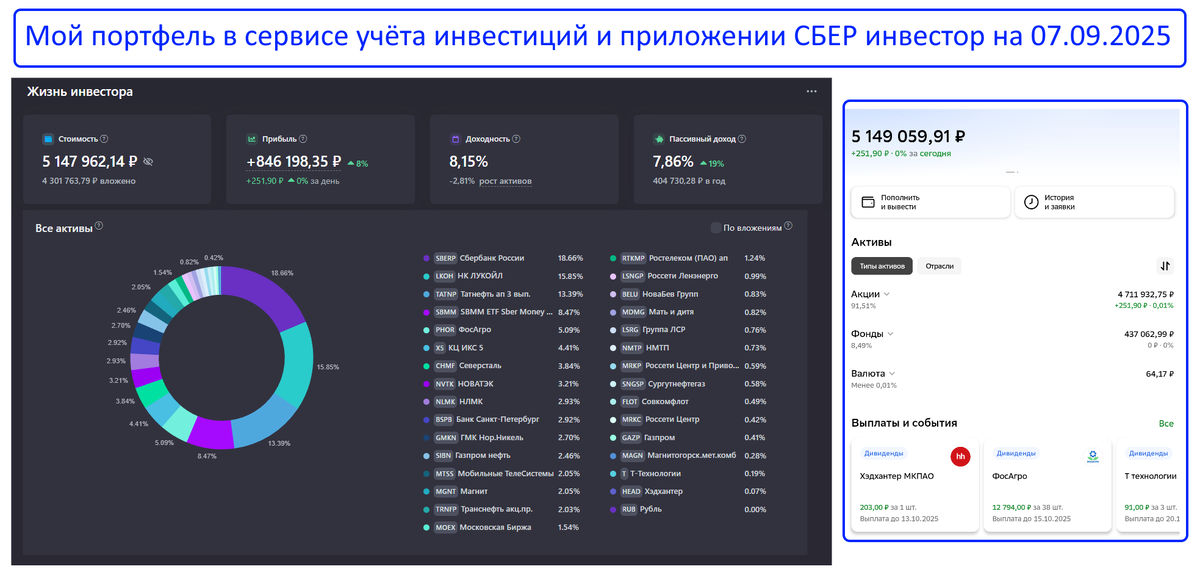
Task: Click the 5 149 059,91 ₽ balance in Сбер Инвестор
Action: coord(908,136)
